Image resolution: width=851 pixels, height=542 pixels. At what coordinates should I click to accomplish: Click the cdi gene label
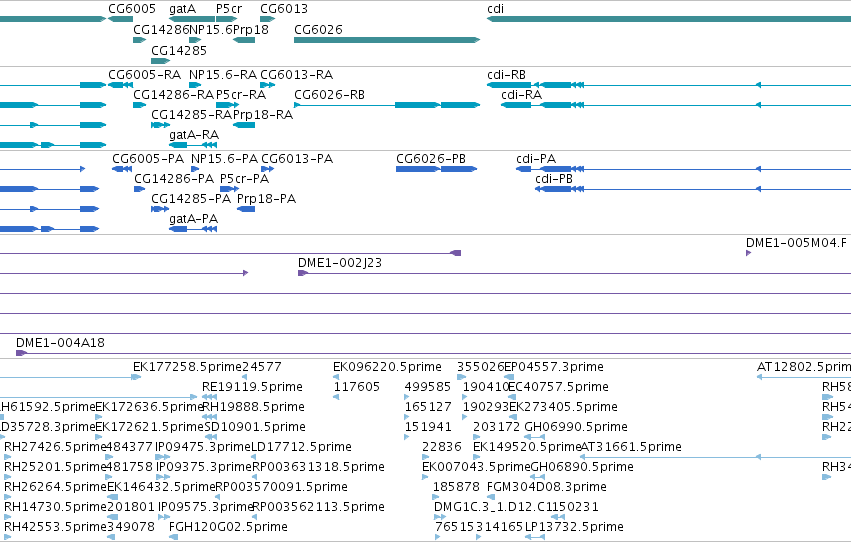(x=496, y=9)
